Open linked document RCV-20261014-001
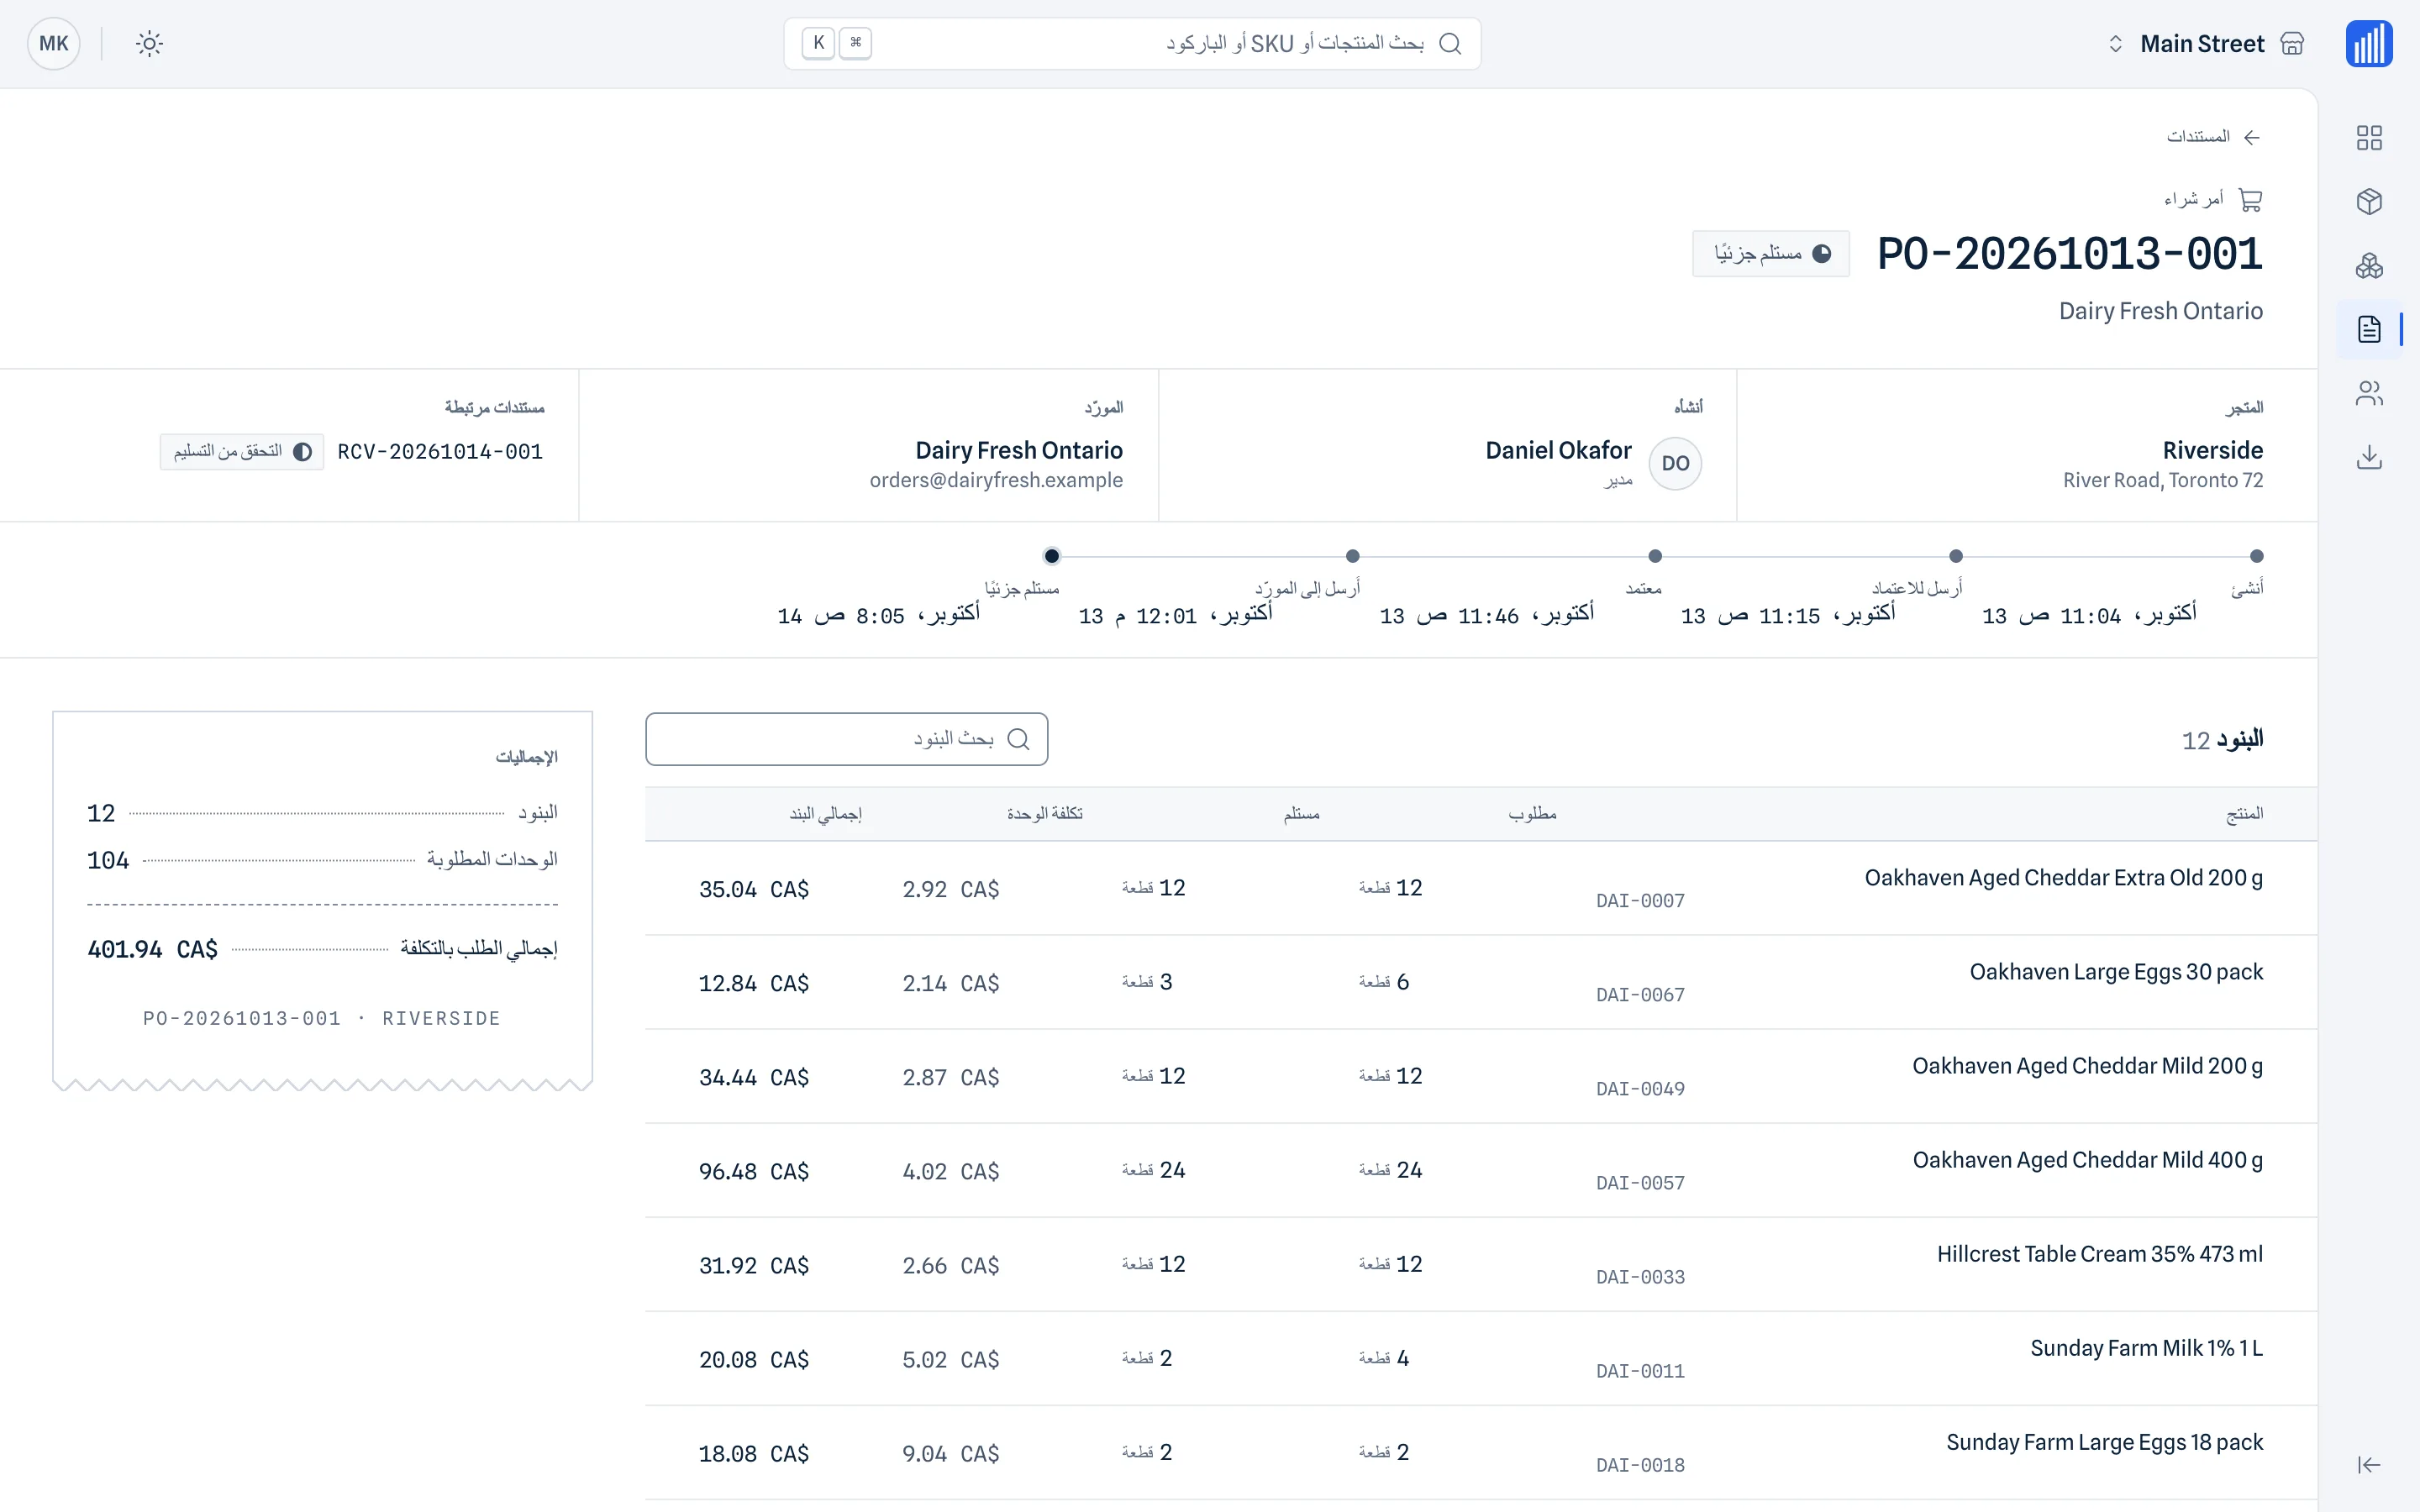 point(440,452)
